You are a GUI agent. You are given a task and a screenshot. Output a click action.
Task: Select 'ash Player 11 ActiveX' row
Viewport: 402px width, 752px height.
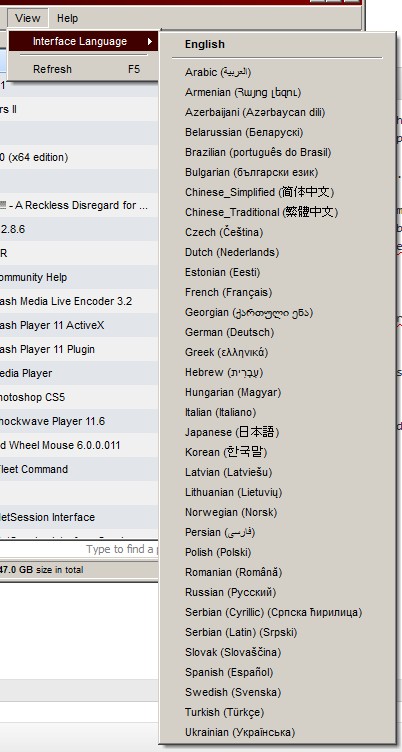pyautogui.click(x=79, y=325)
